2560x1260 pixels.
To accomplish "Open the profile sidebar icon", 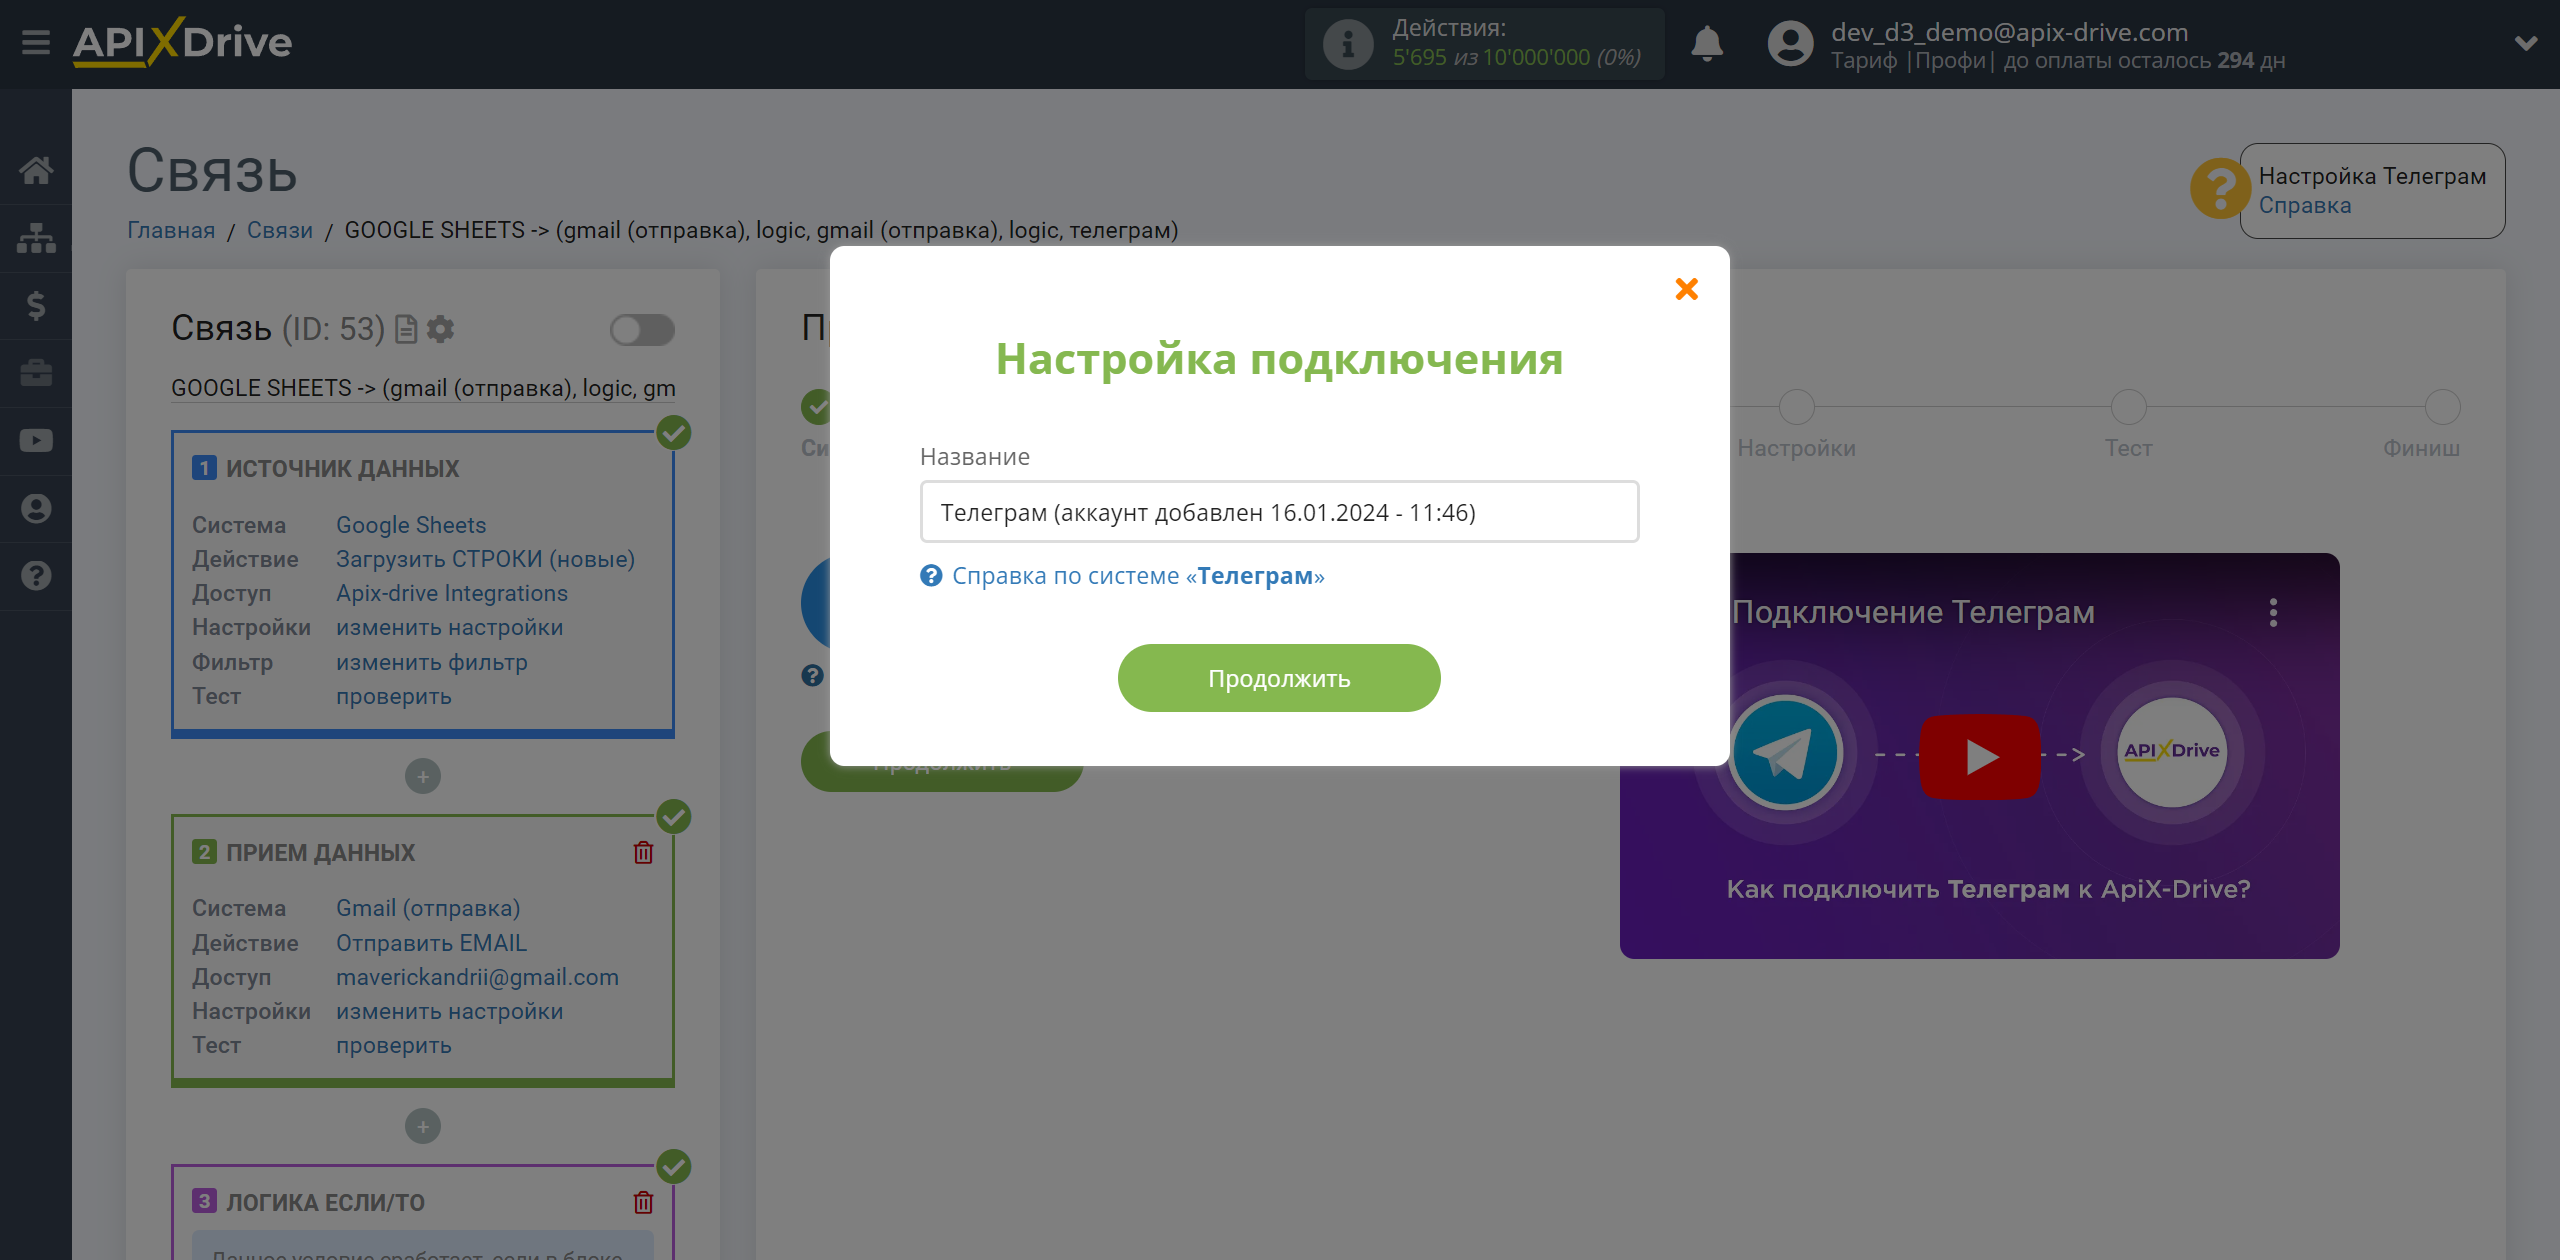I will [x=36, y=508].
